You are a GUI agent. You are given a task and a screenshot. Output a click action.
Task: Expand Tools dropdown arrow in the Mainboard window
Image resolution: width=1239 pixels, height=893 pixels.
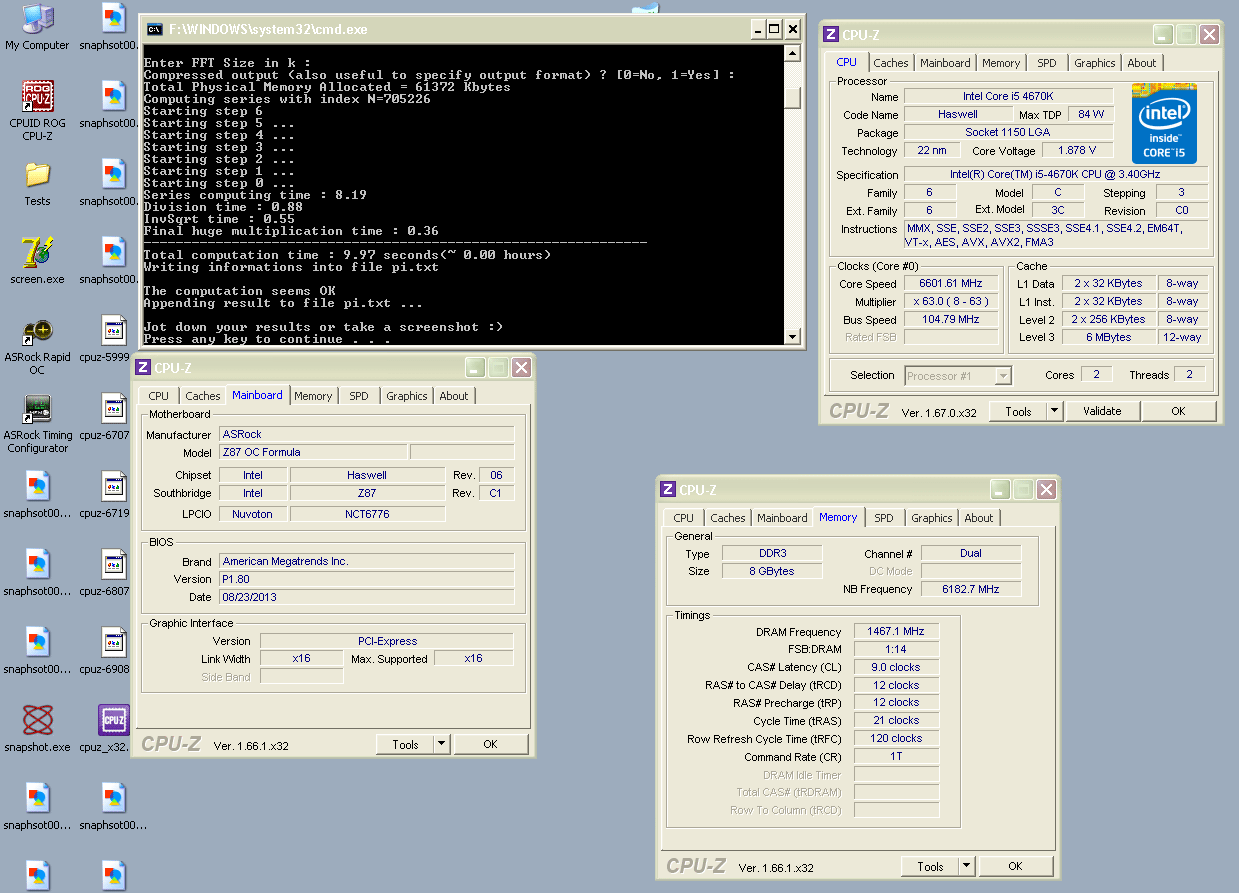pyautogui.click(x=441, y=744)
